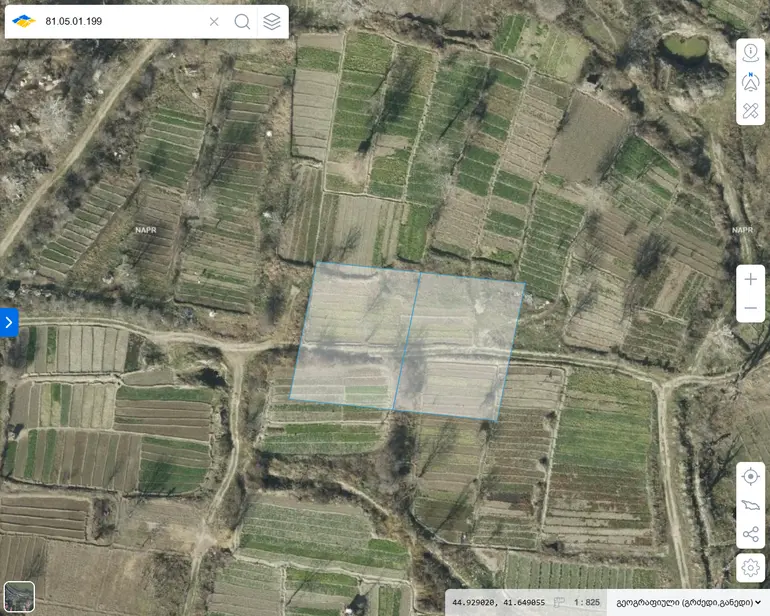Activate the identify info pin tool
Screen dimensions: 770x616
[750, 52]
